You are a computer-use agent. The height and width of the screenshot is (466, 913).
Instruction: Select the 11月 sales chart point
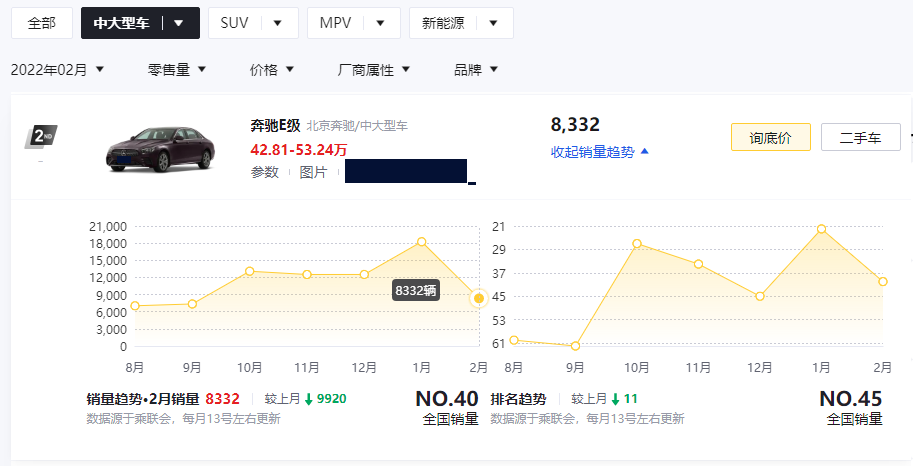click(x=307, y=274)
